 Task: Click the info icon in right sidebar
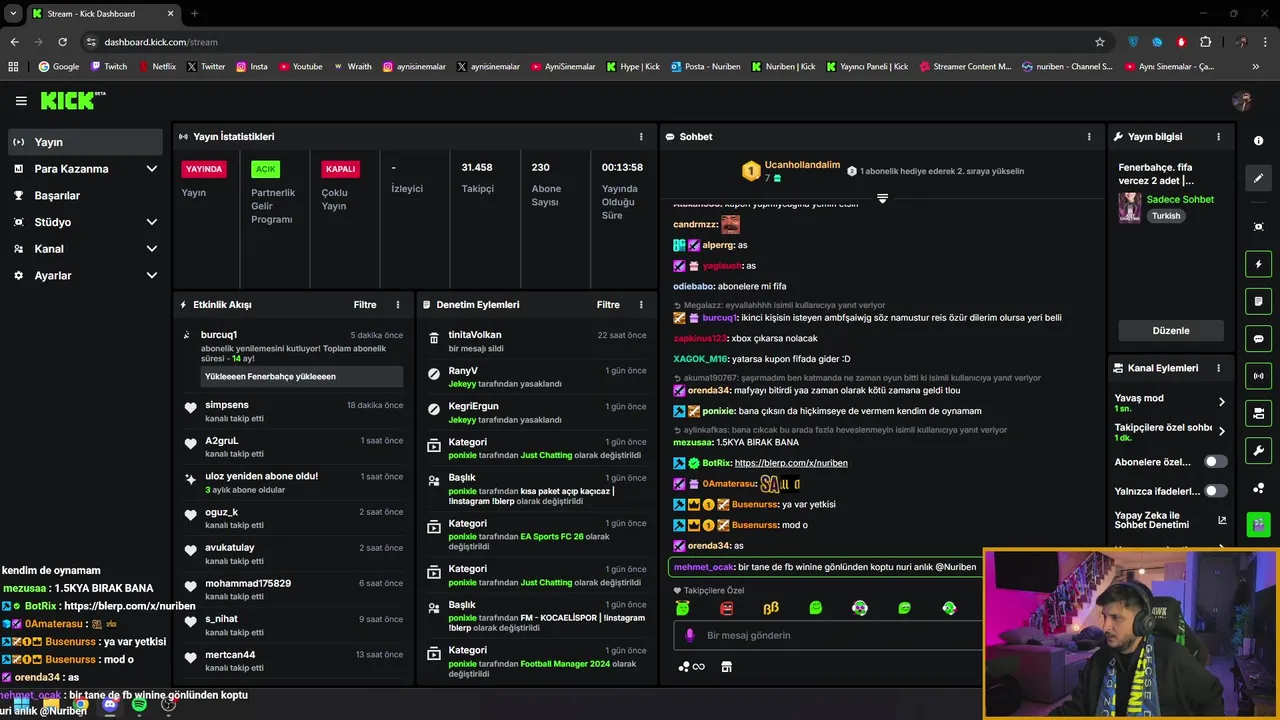coord(1258,141)
